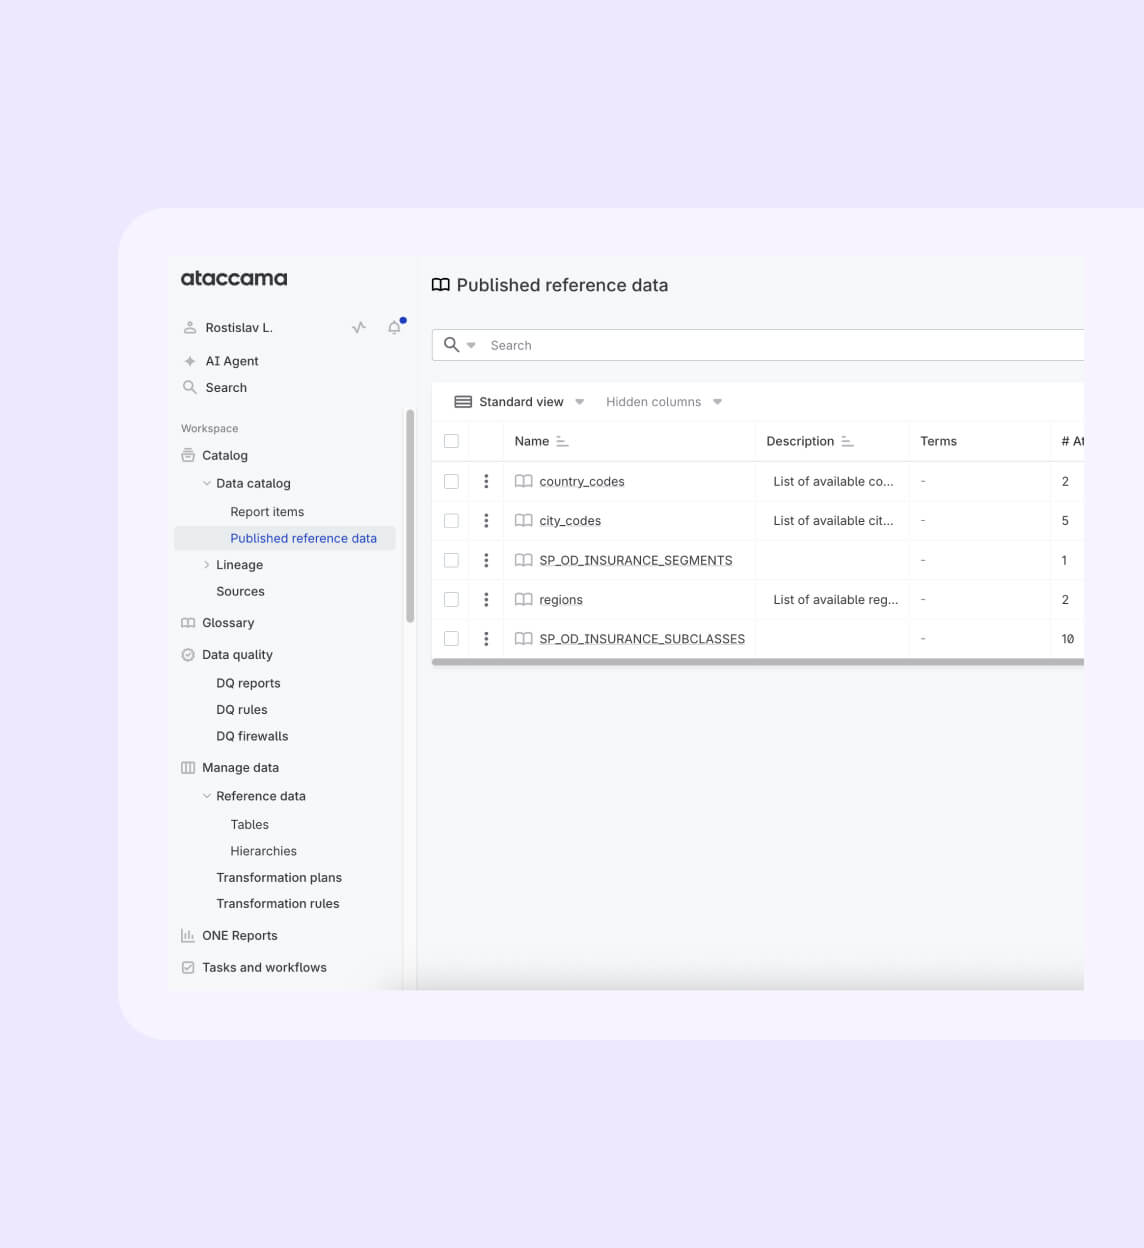
Task: Toggle the select-all header checkbox
Action: tap(451, 441)
